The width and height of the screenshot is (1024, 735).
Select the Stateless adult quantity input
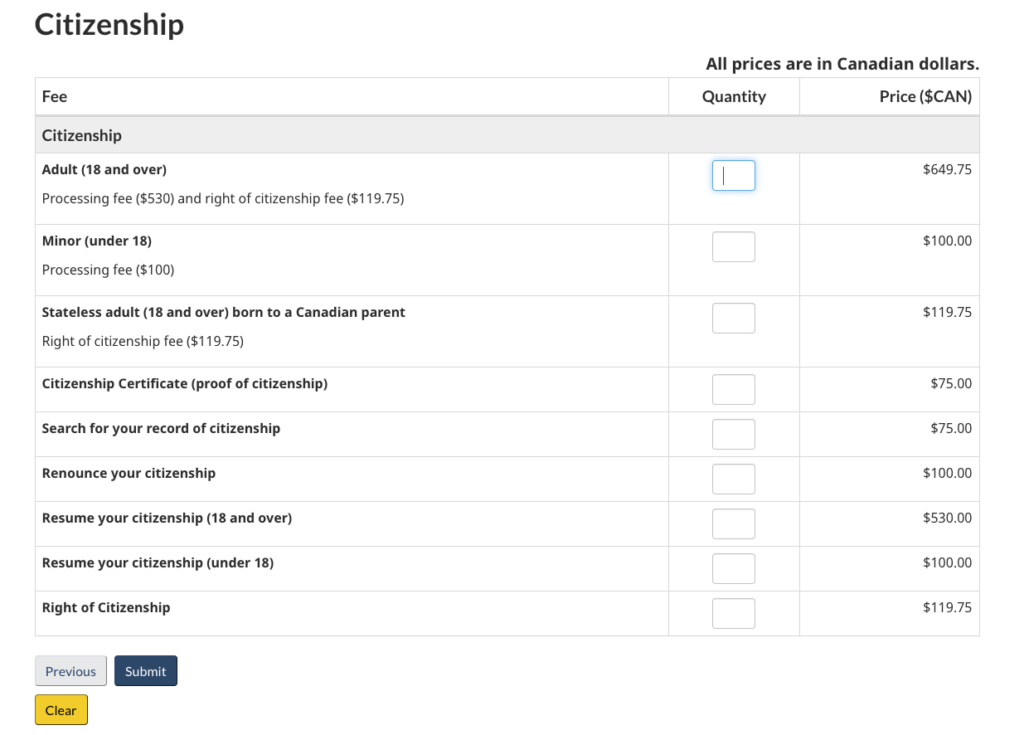(733, 318)
